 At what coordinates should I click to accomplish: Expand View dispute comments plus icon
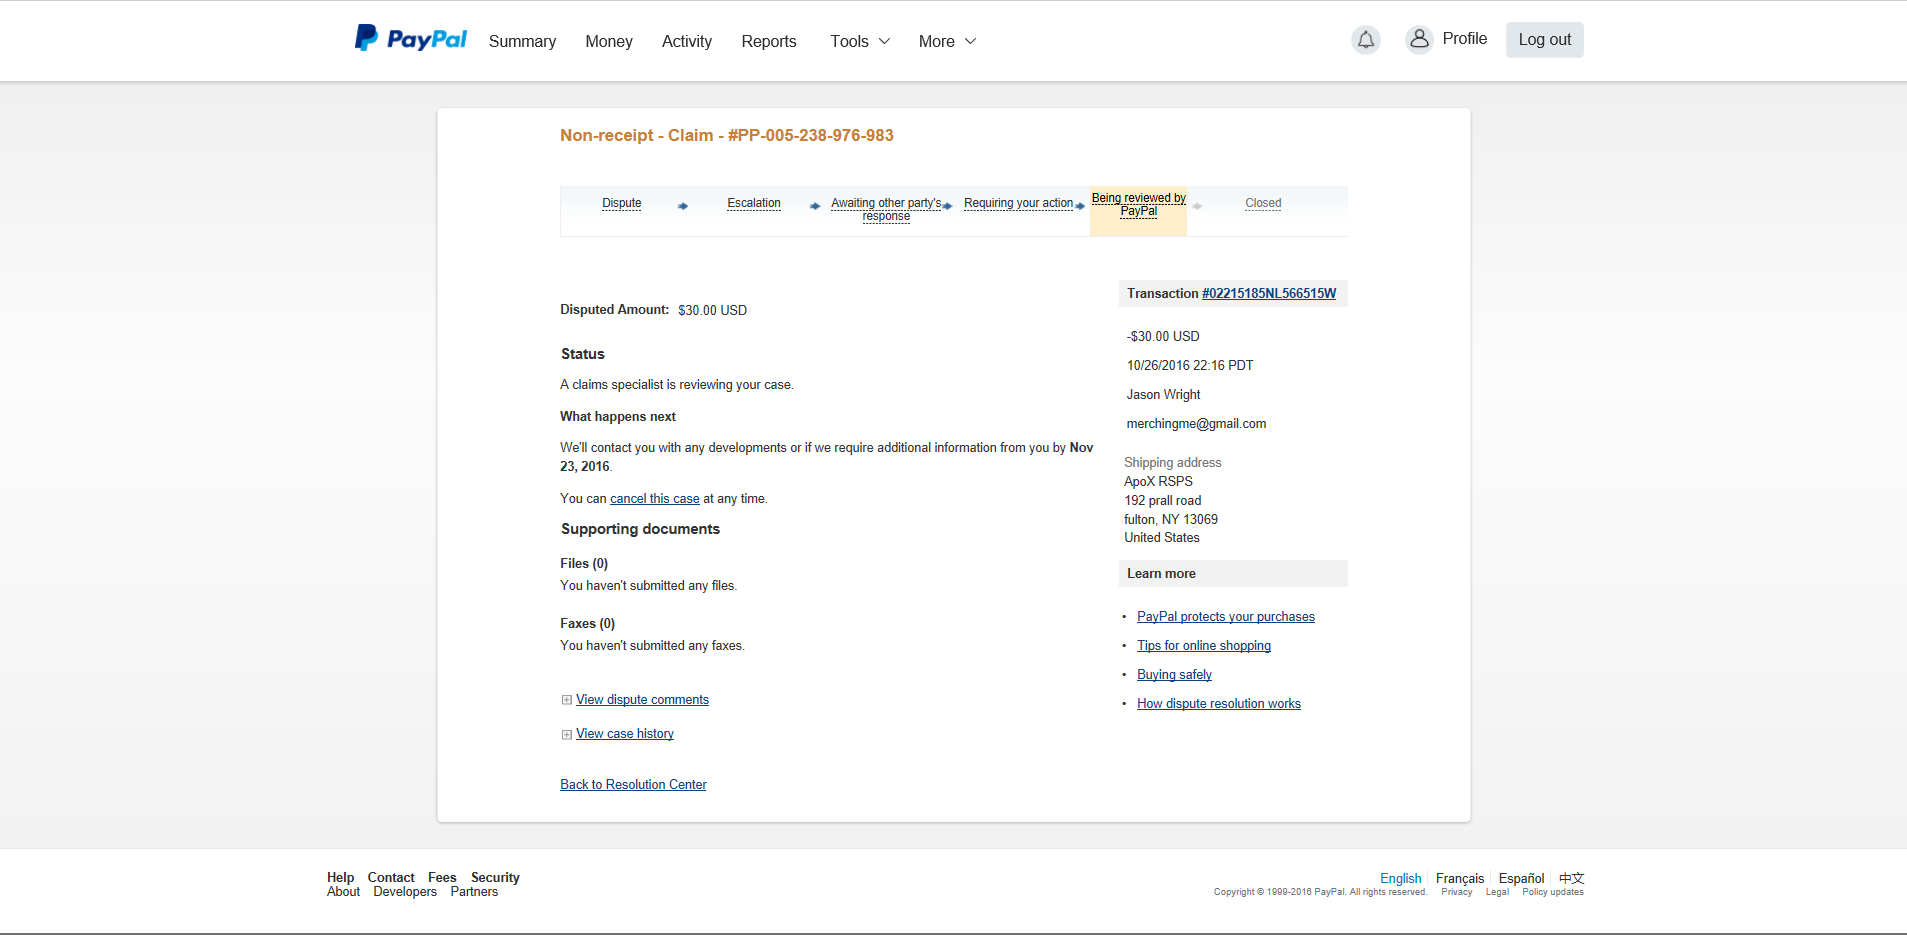(x=567, y=700)
